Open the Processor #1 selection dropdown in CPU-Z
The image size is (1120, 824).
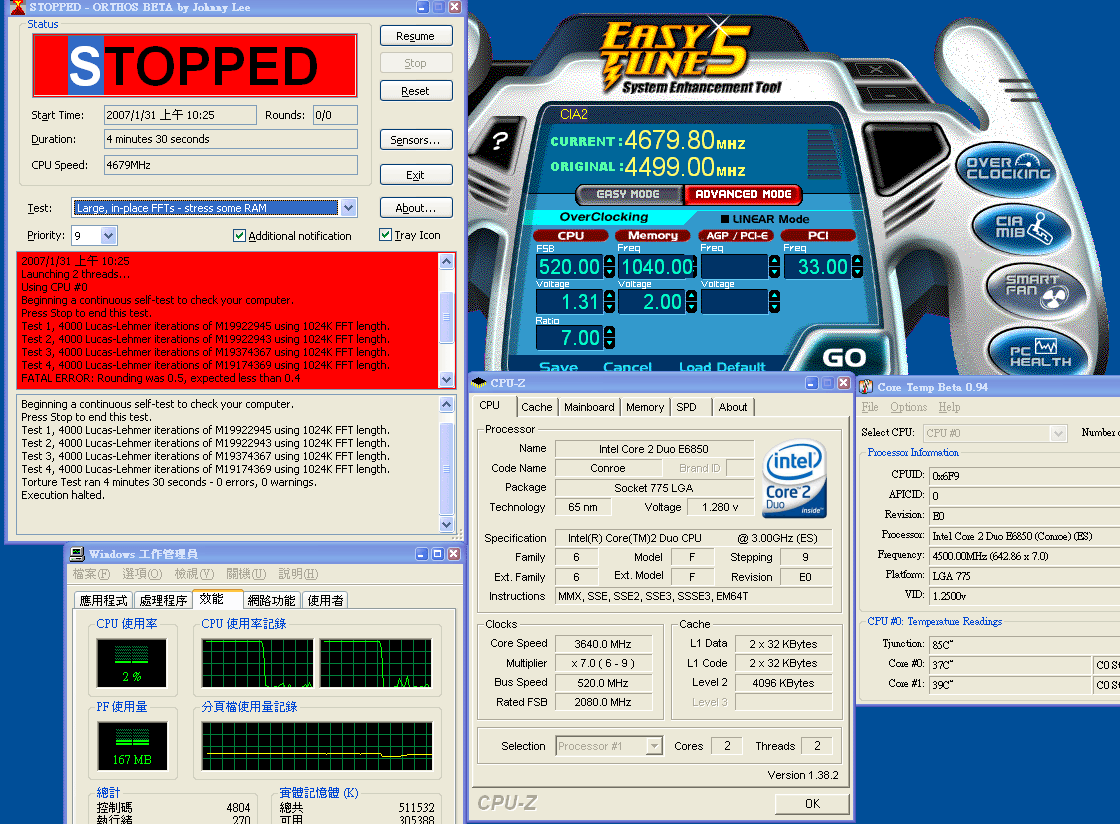pyautogui.click(x=654, y=746)
